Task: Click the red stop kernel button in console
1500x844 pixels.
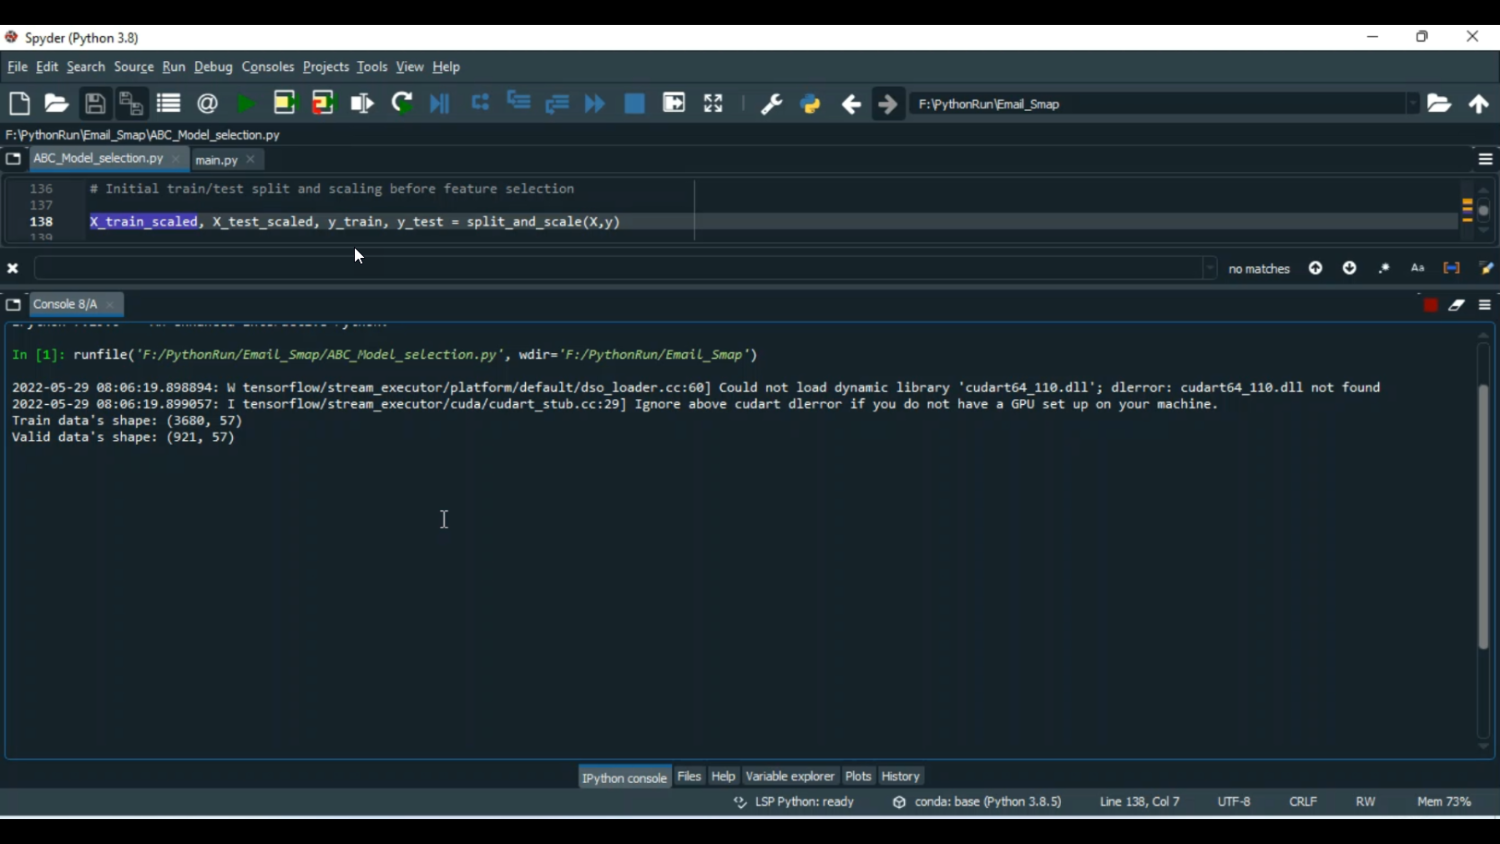Action: pyautogui.click(x=1430, y=305)
